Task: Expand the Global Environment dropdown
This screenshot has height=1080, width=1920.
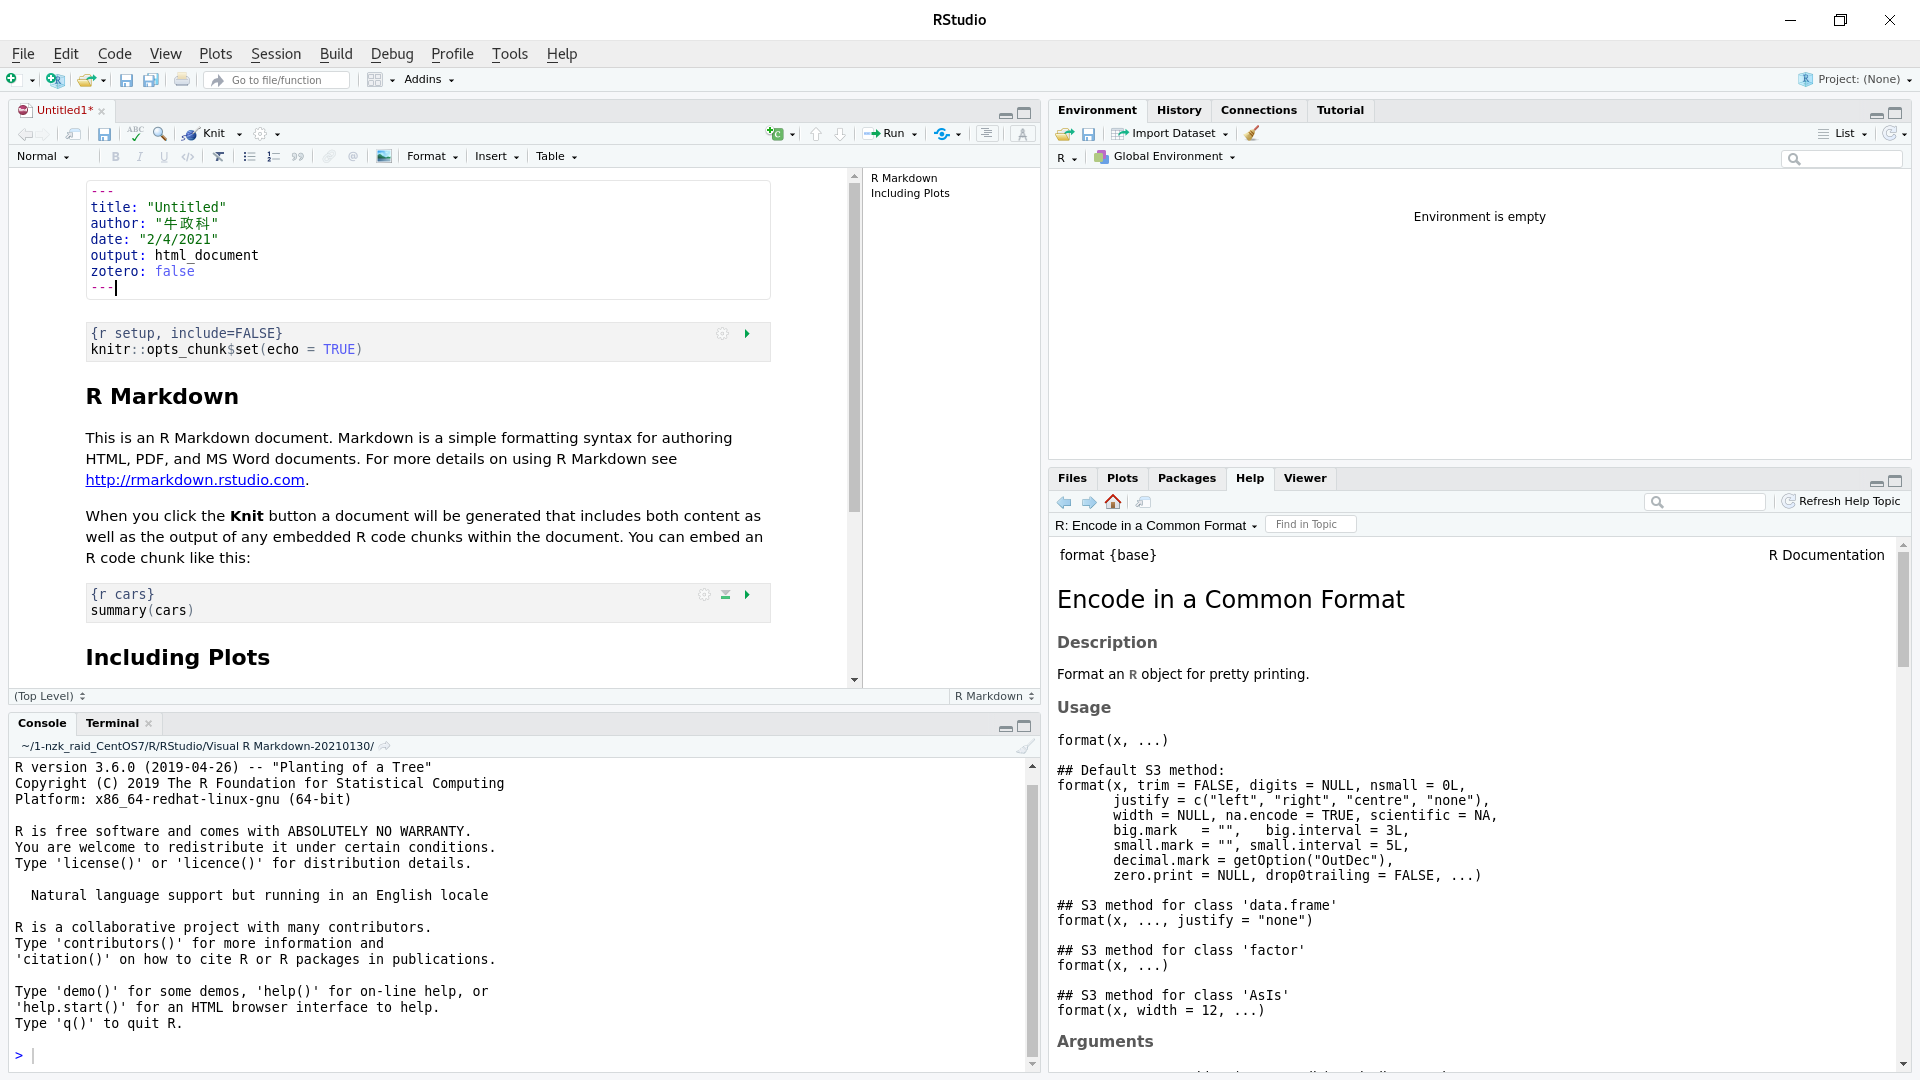Action: click(1164, 156)
